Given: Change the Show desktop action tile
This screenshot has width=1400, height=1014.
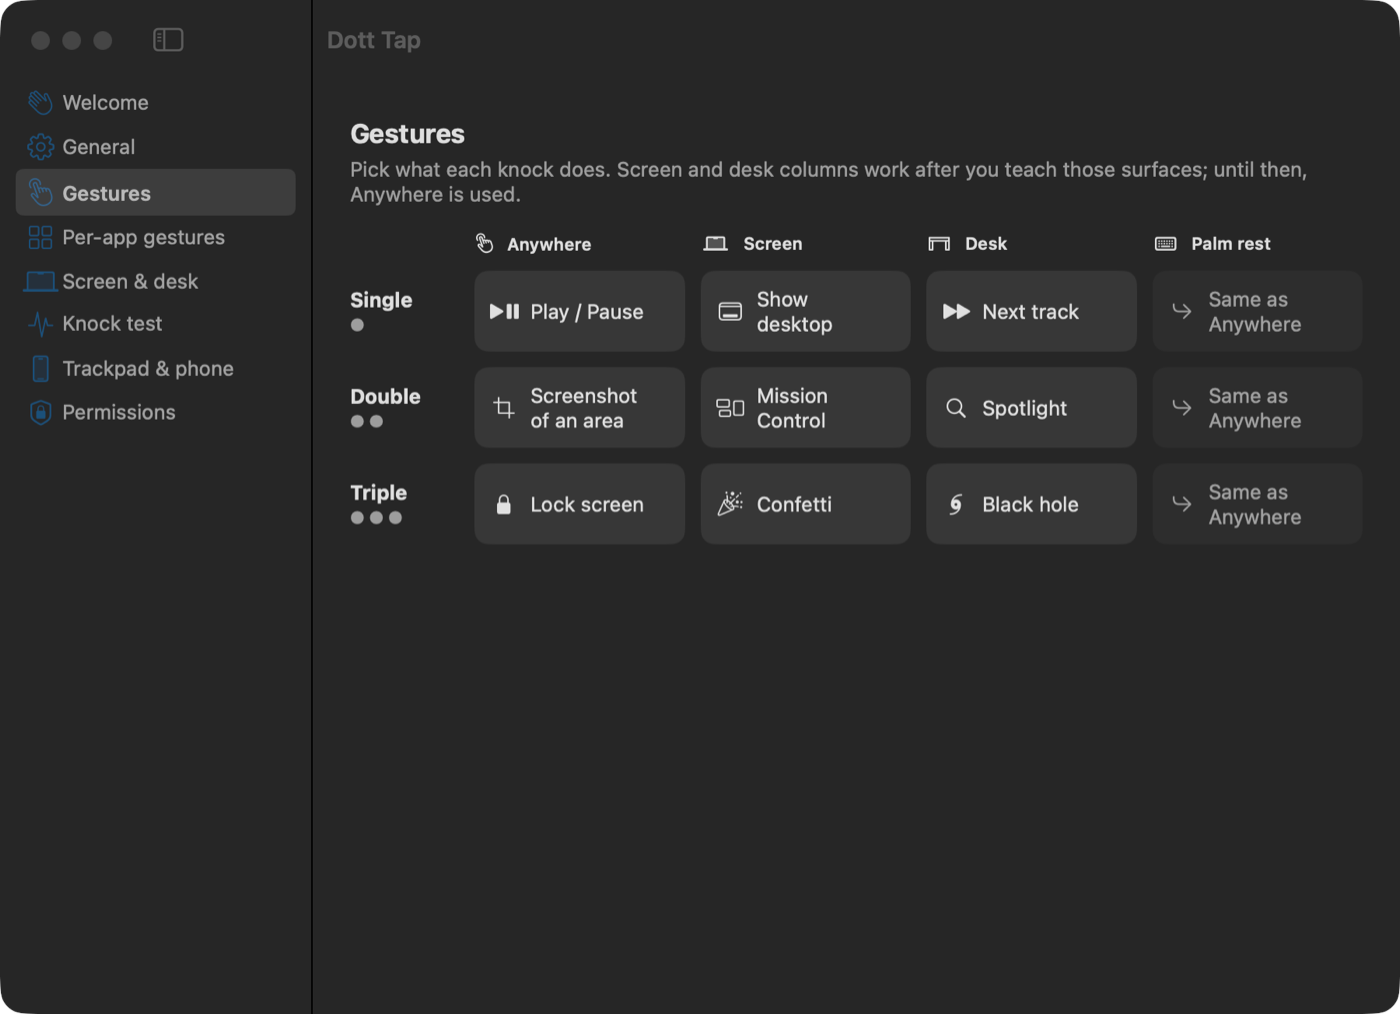Looking at the screenshot, I should click(x=806, y=311).
